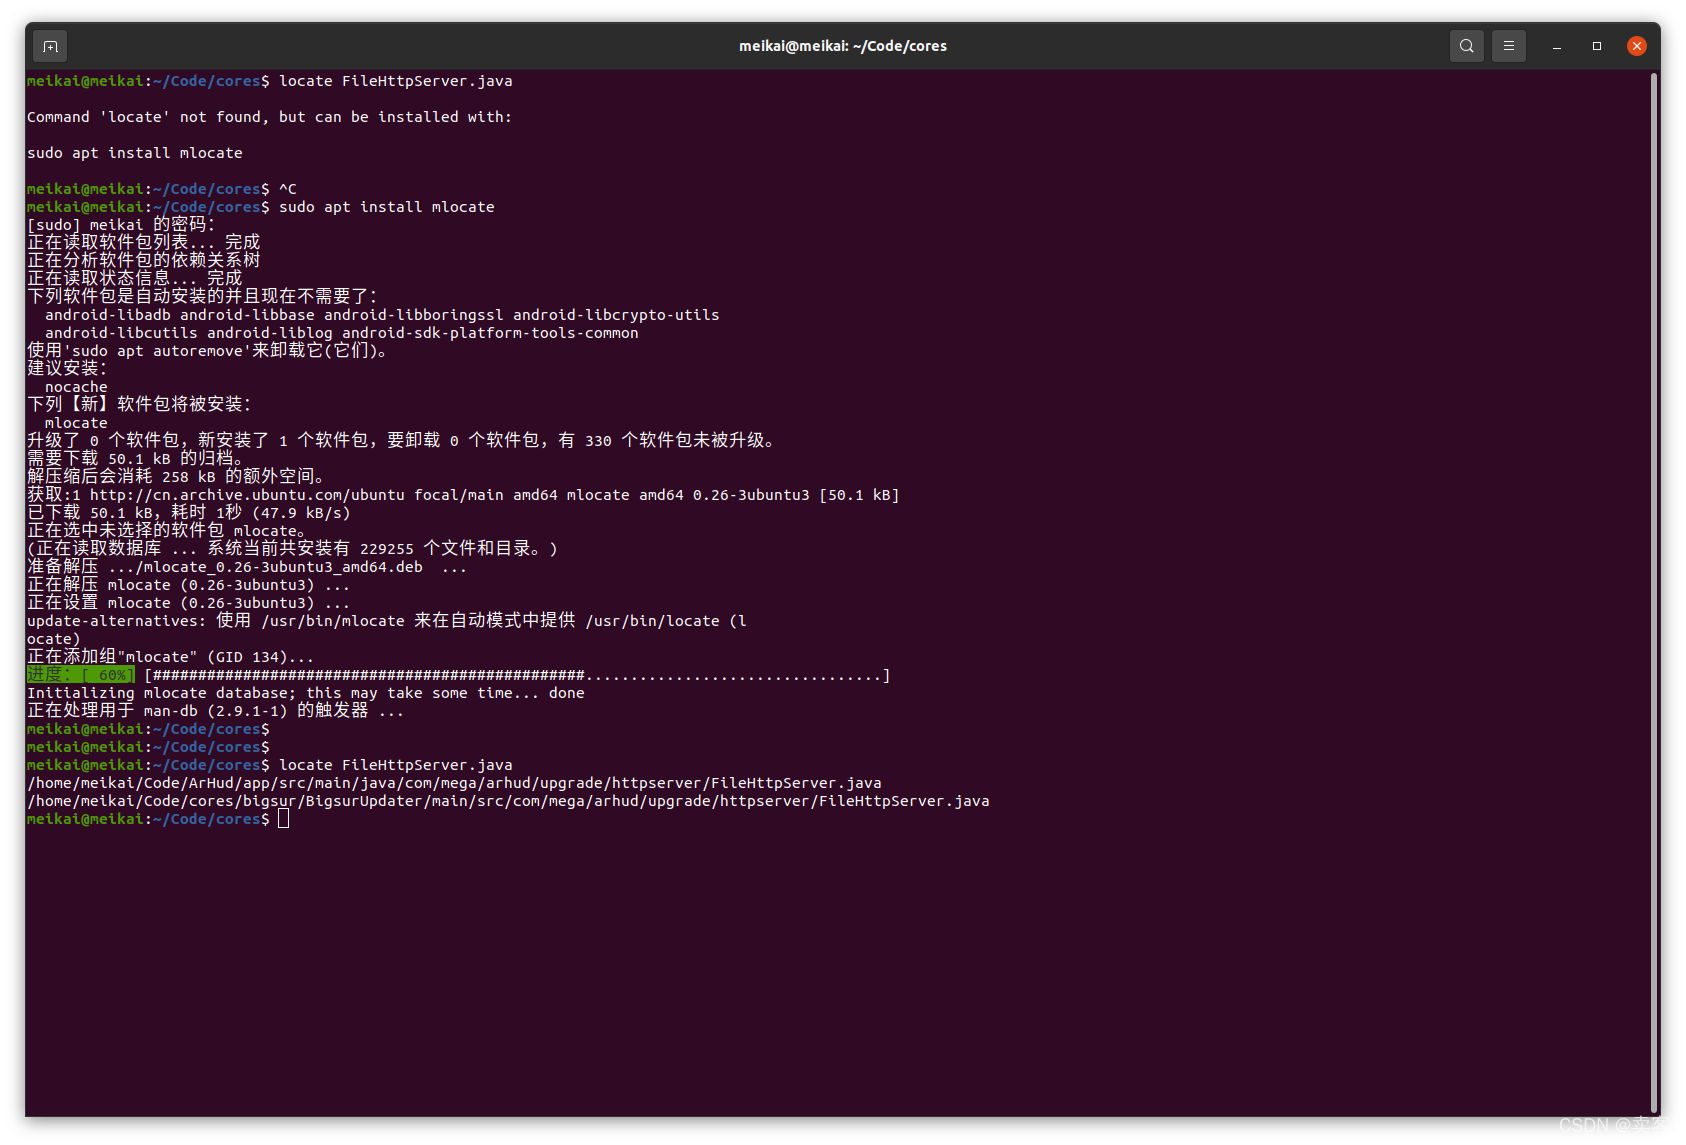
Task: Click the window title 'meikai@meikai: ~/Code/cores'
Action: (x=843, y=46)
